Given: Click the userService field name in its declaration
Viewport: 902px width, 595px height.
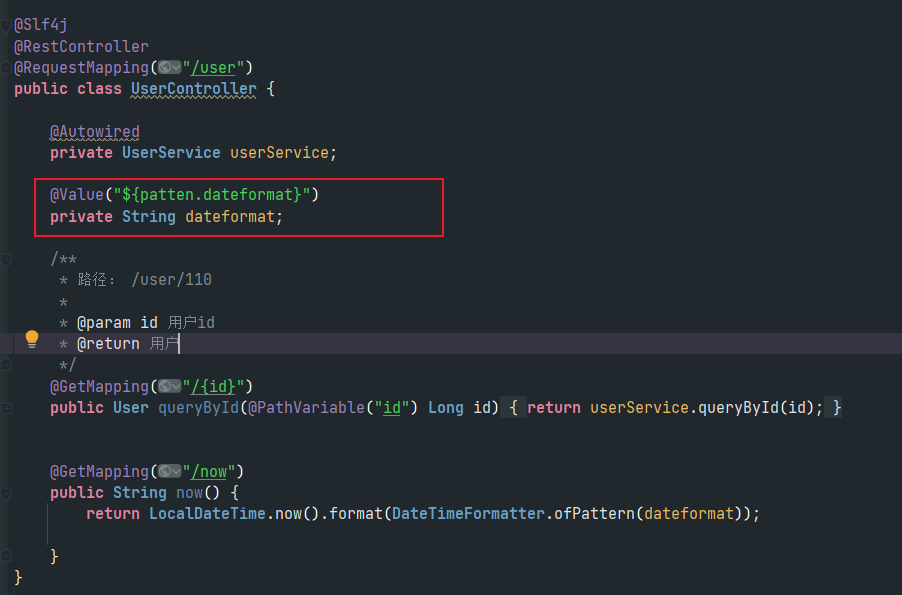Looking at the screenshot, I should coord(279,152).
